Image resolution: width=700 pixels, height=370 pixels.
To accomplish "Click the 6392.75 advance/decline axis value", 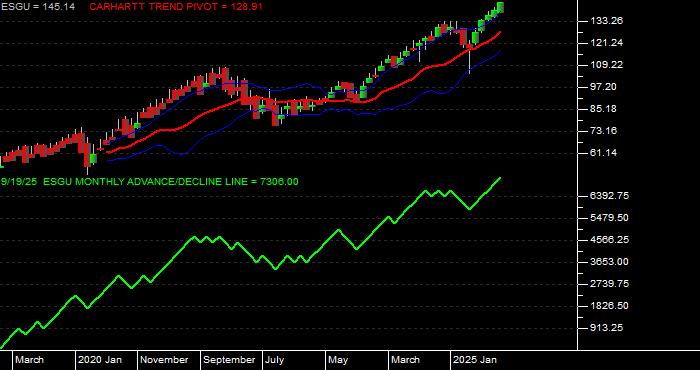I will click(610, 195).
